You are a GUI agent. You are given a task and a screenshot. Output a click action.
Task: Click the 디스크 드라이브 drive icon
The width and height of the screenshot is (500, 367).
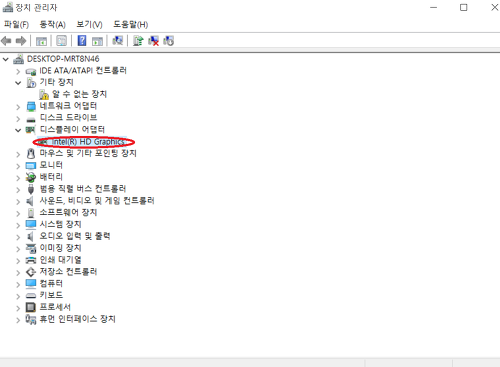[31, 119]
